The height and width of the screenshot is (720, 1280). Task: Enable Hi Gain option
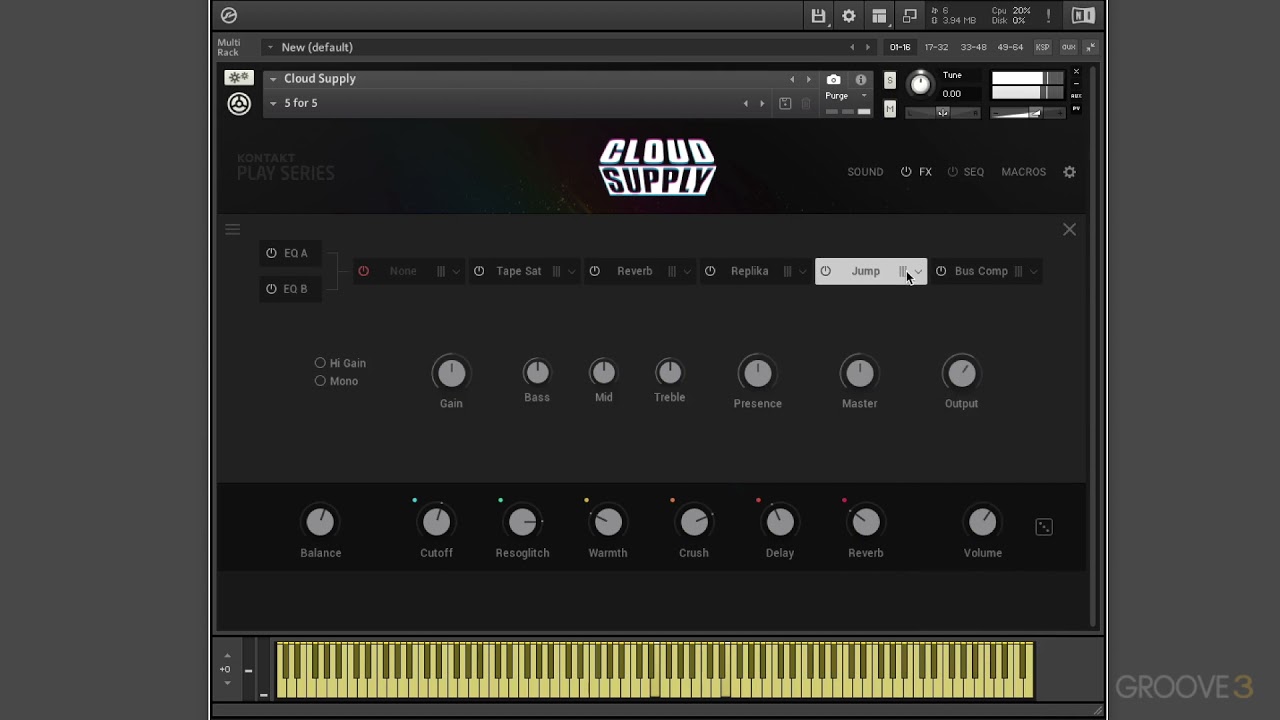(320, 363)
